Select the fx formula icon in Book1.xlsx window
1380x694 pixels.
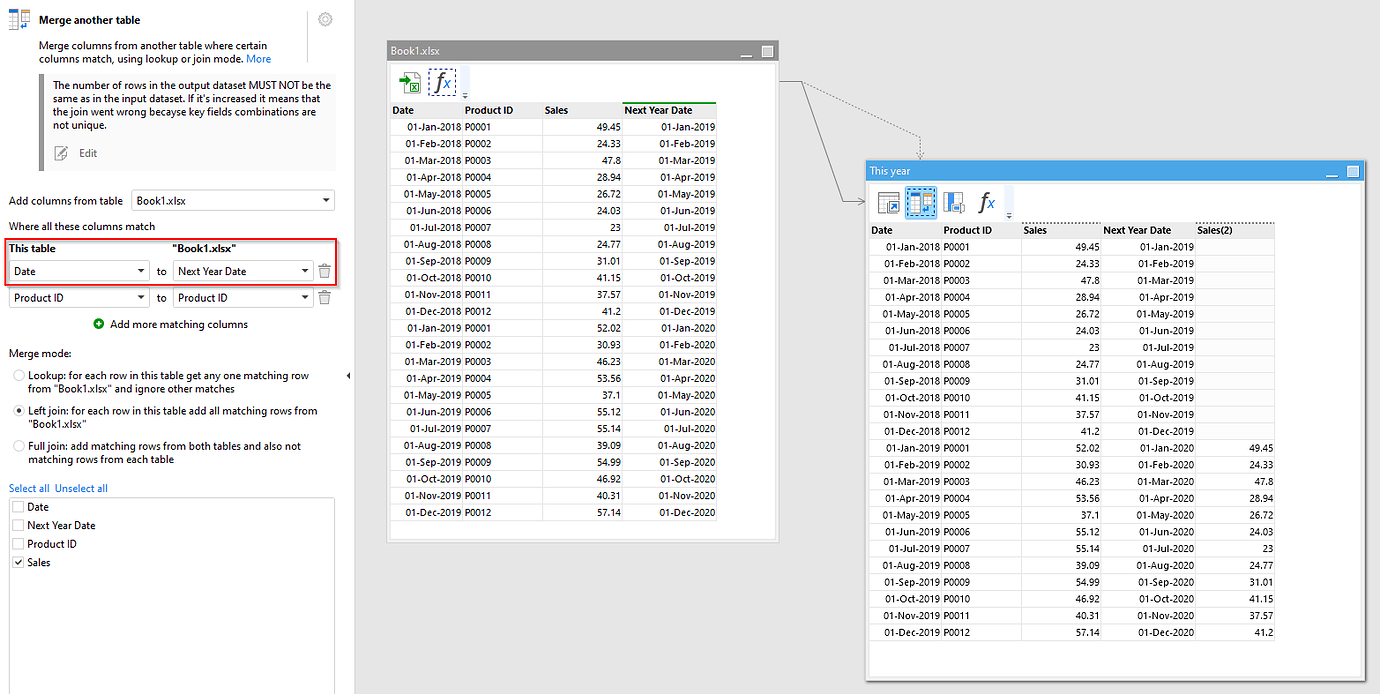[440, 82]
